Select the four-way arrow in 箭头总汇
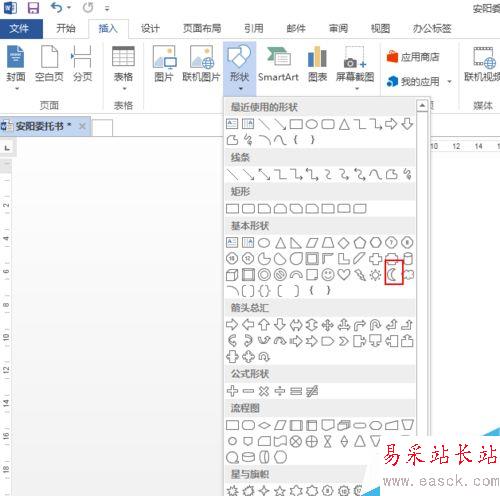 point(328,325)
